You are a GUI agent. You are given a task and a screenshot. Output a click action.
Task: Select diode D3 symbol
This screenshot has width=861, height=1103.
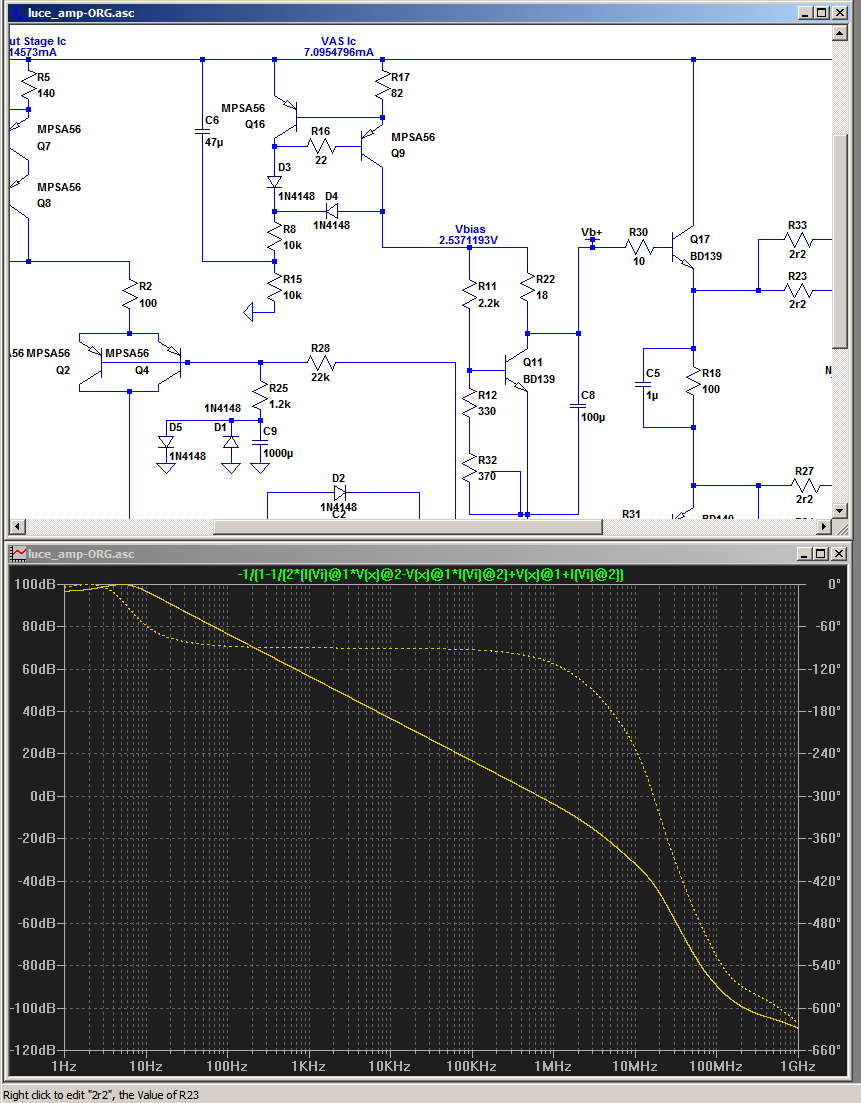[274, 182]
